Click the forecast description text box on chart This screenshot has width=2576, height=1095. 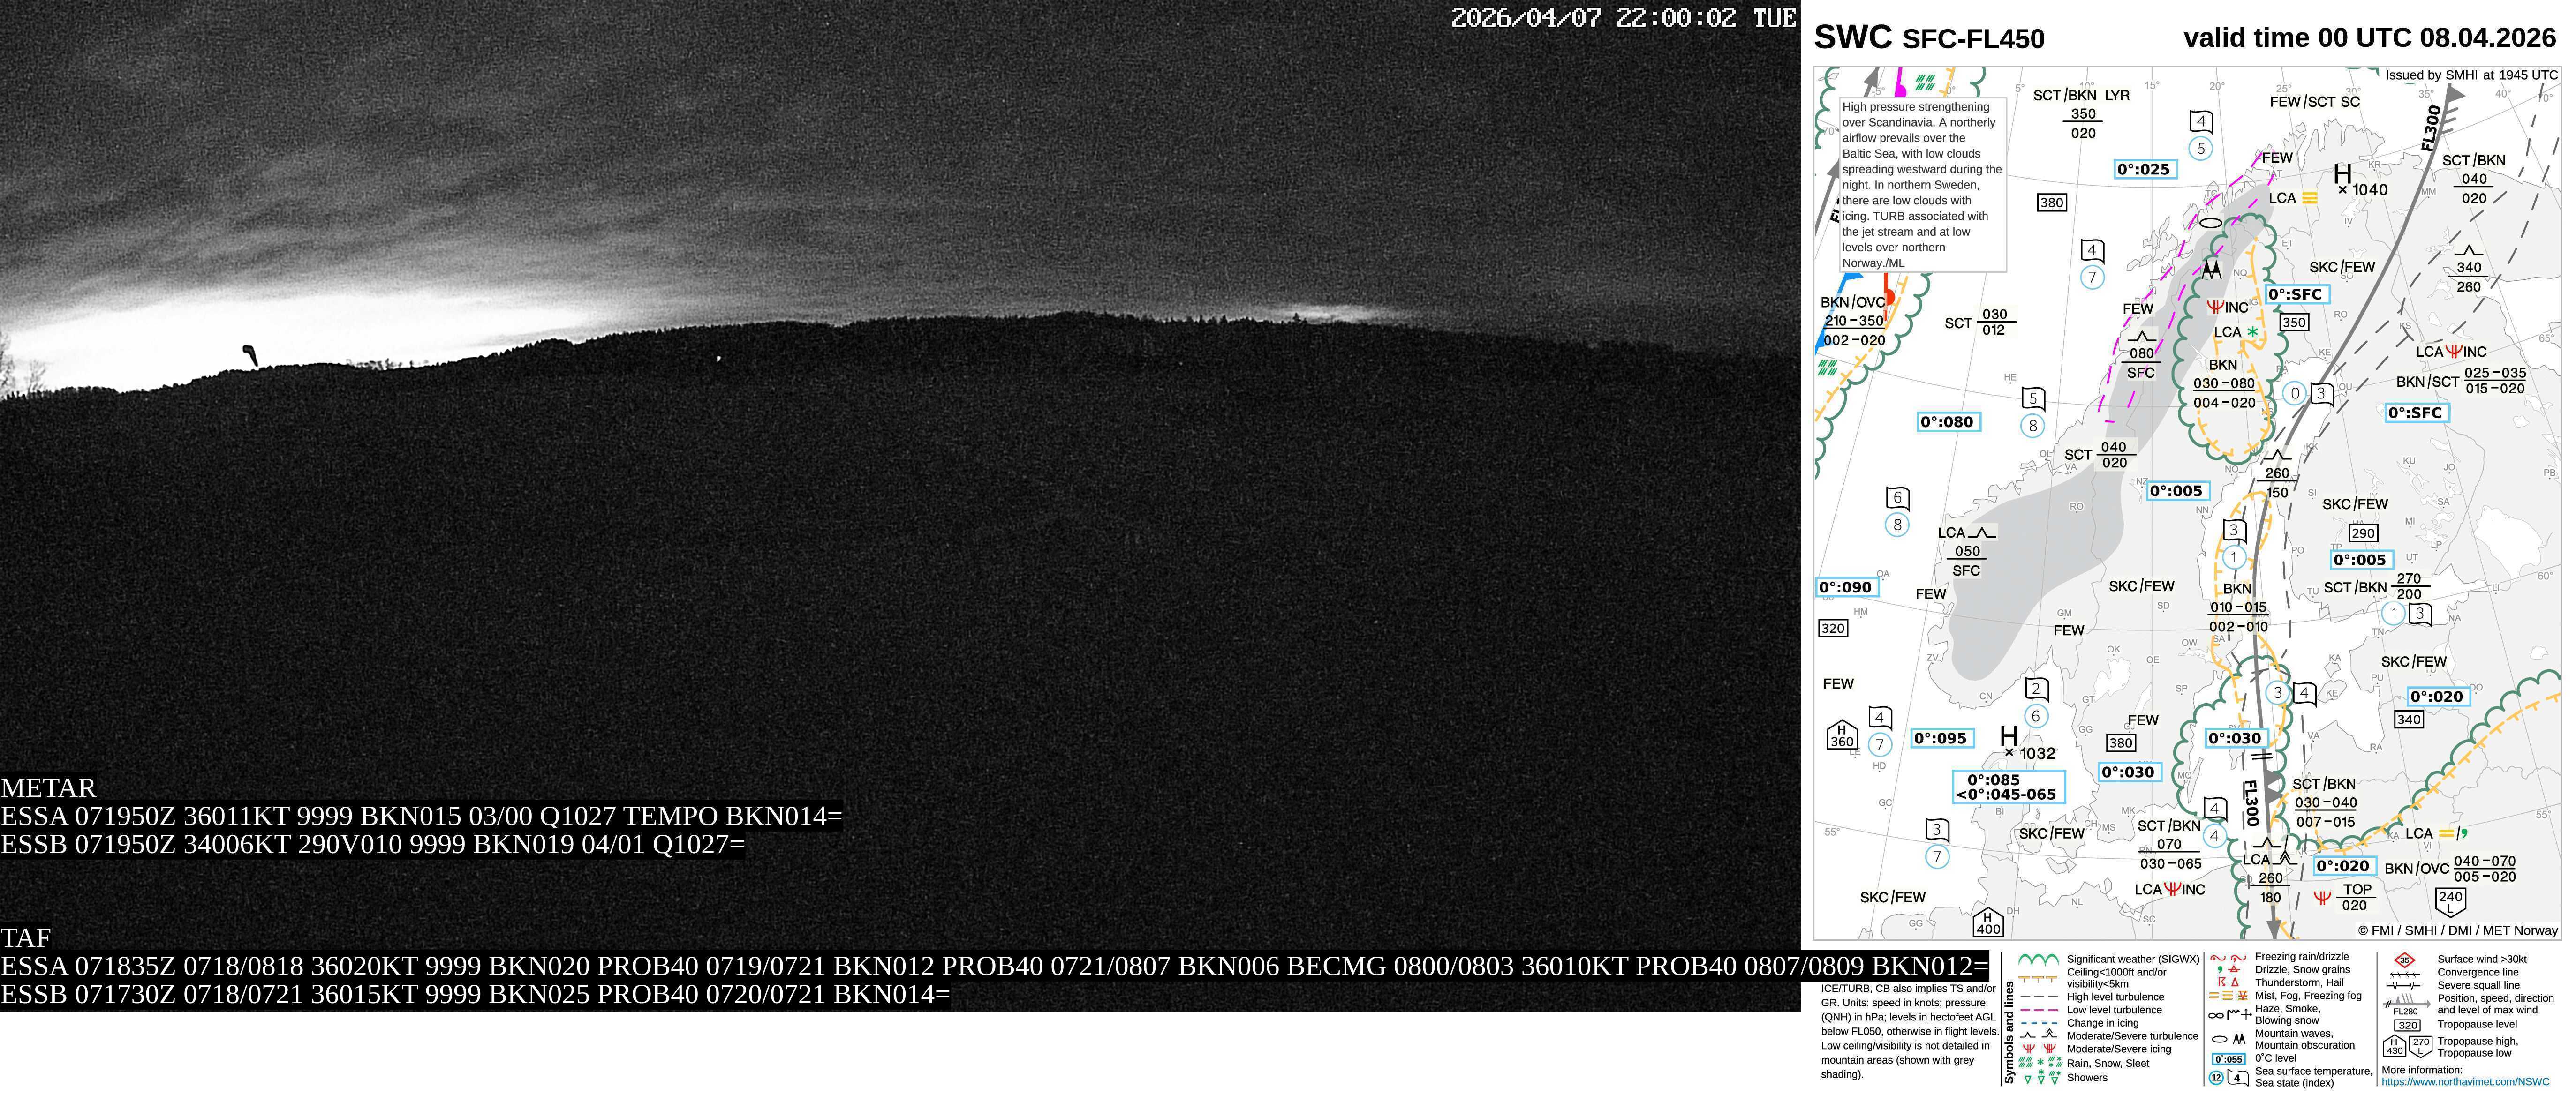click(1921, 185)
